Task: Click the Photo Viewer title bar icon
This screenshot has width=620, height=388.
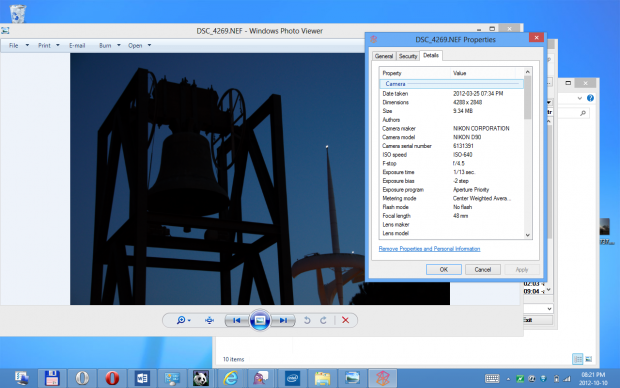Action: pos(5,31)
